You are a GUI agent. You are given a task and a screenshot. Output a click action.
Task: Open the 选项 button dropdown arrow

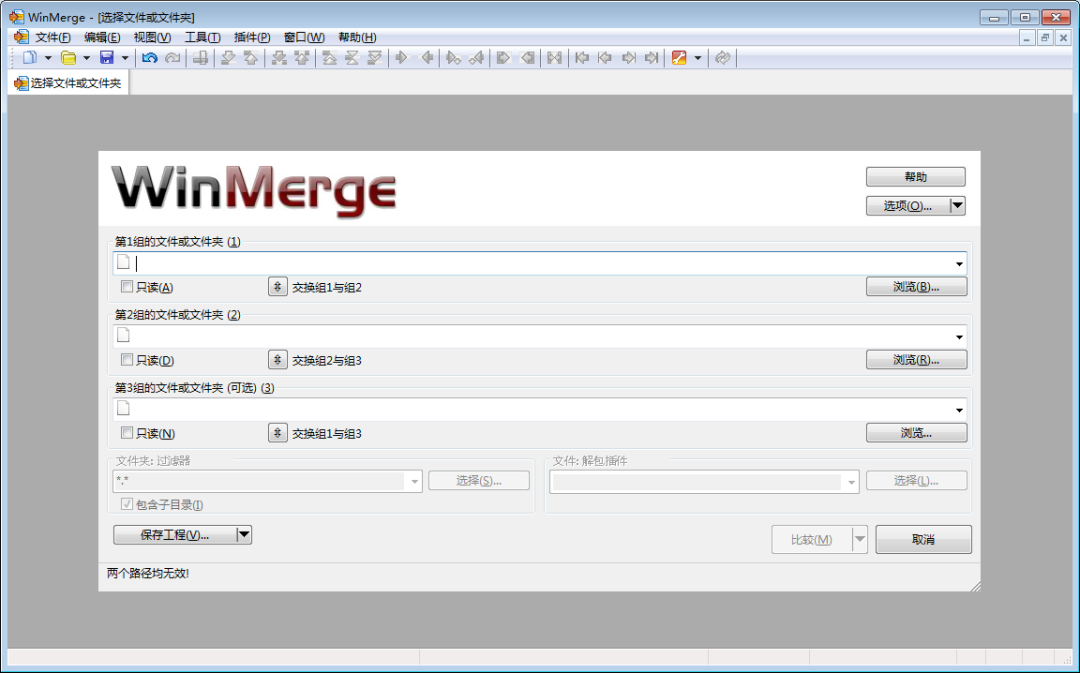click(x=957, y=205)
